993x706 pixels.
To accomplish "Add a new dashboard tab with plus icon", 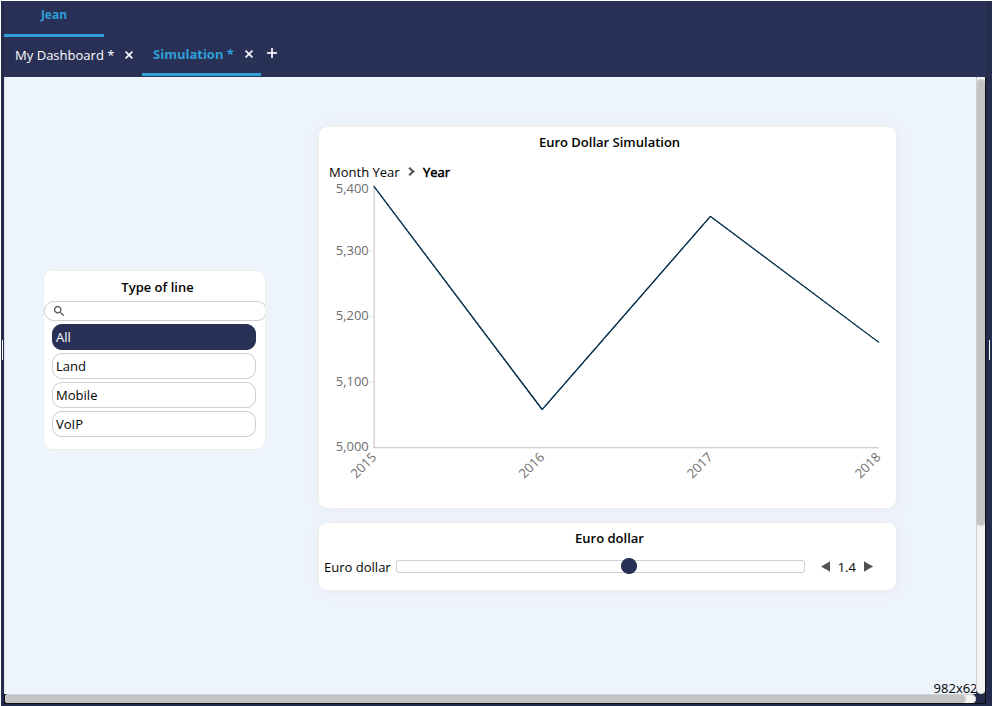I will click(x=272, y=53).
